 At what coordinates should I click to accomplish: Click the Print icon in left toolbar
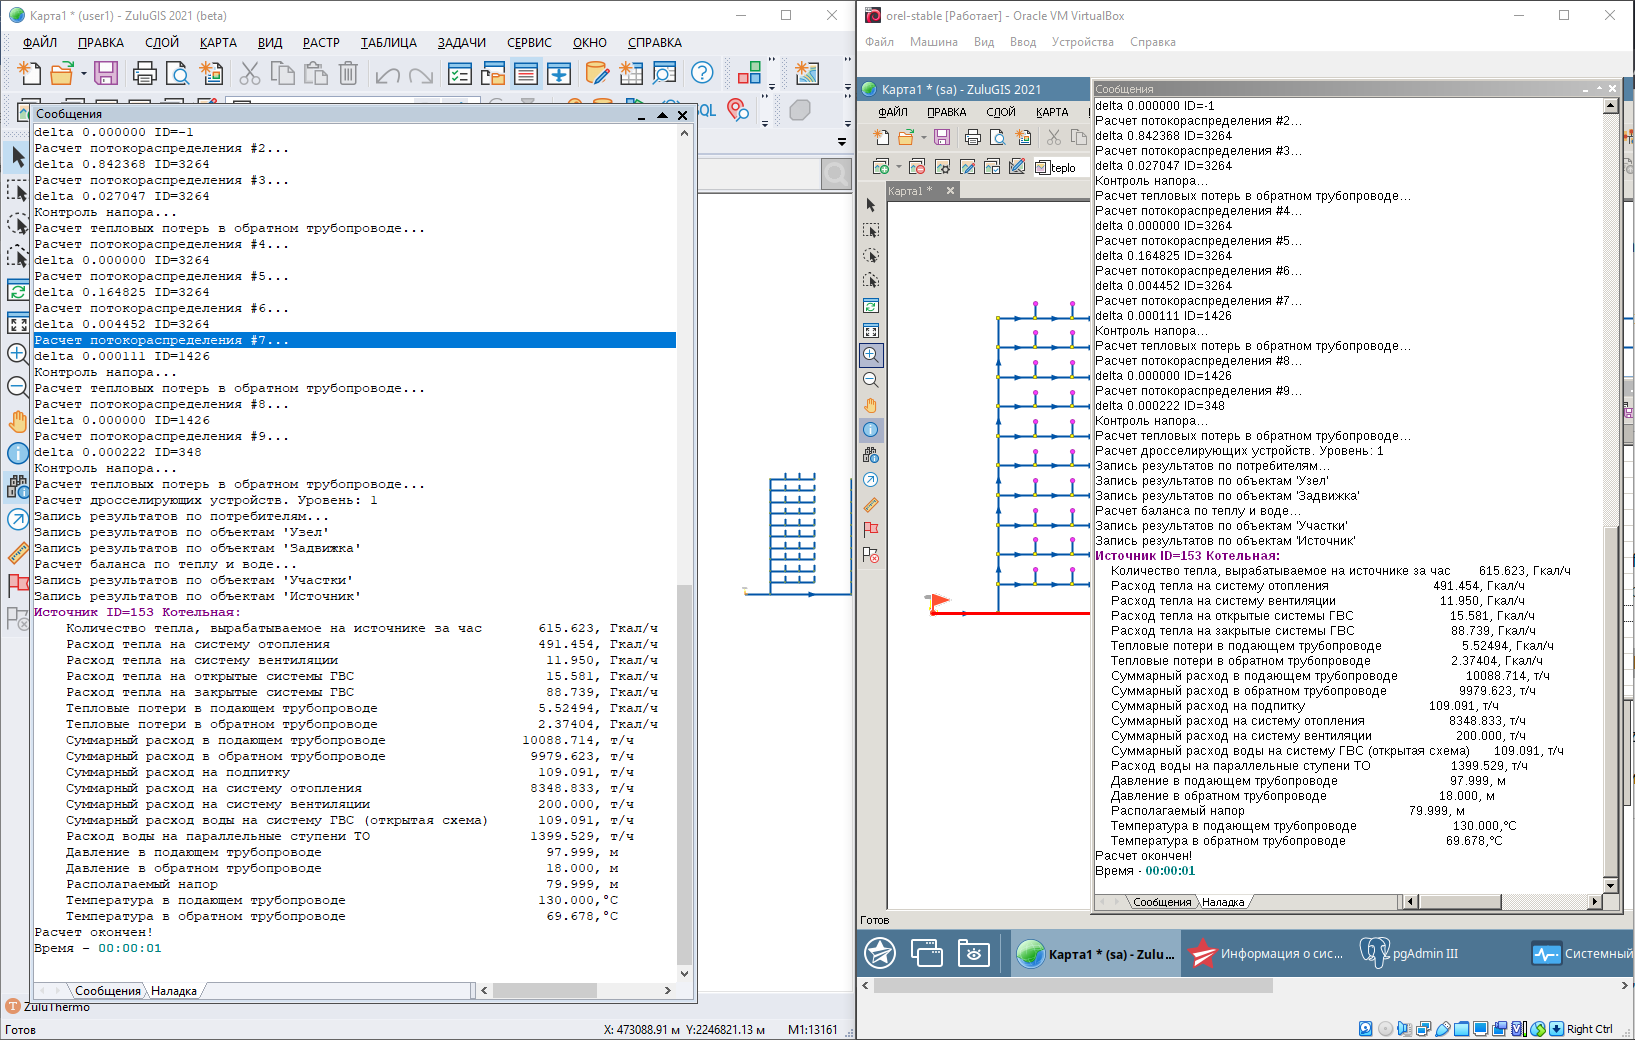[x=145, y=73]
